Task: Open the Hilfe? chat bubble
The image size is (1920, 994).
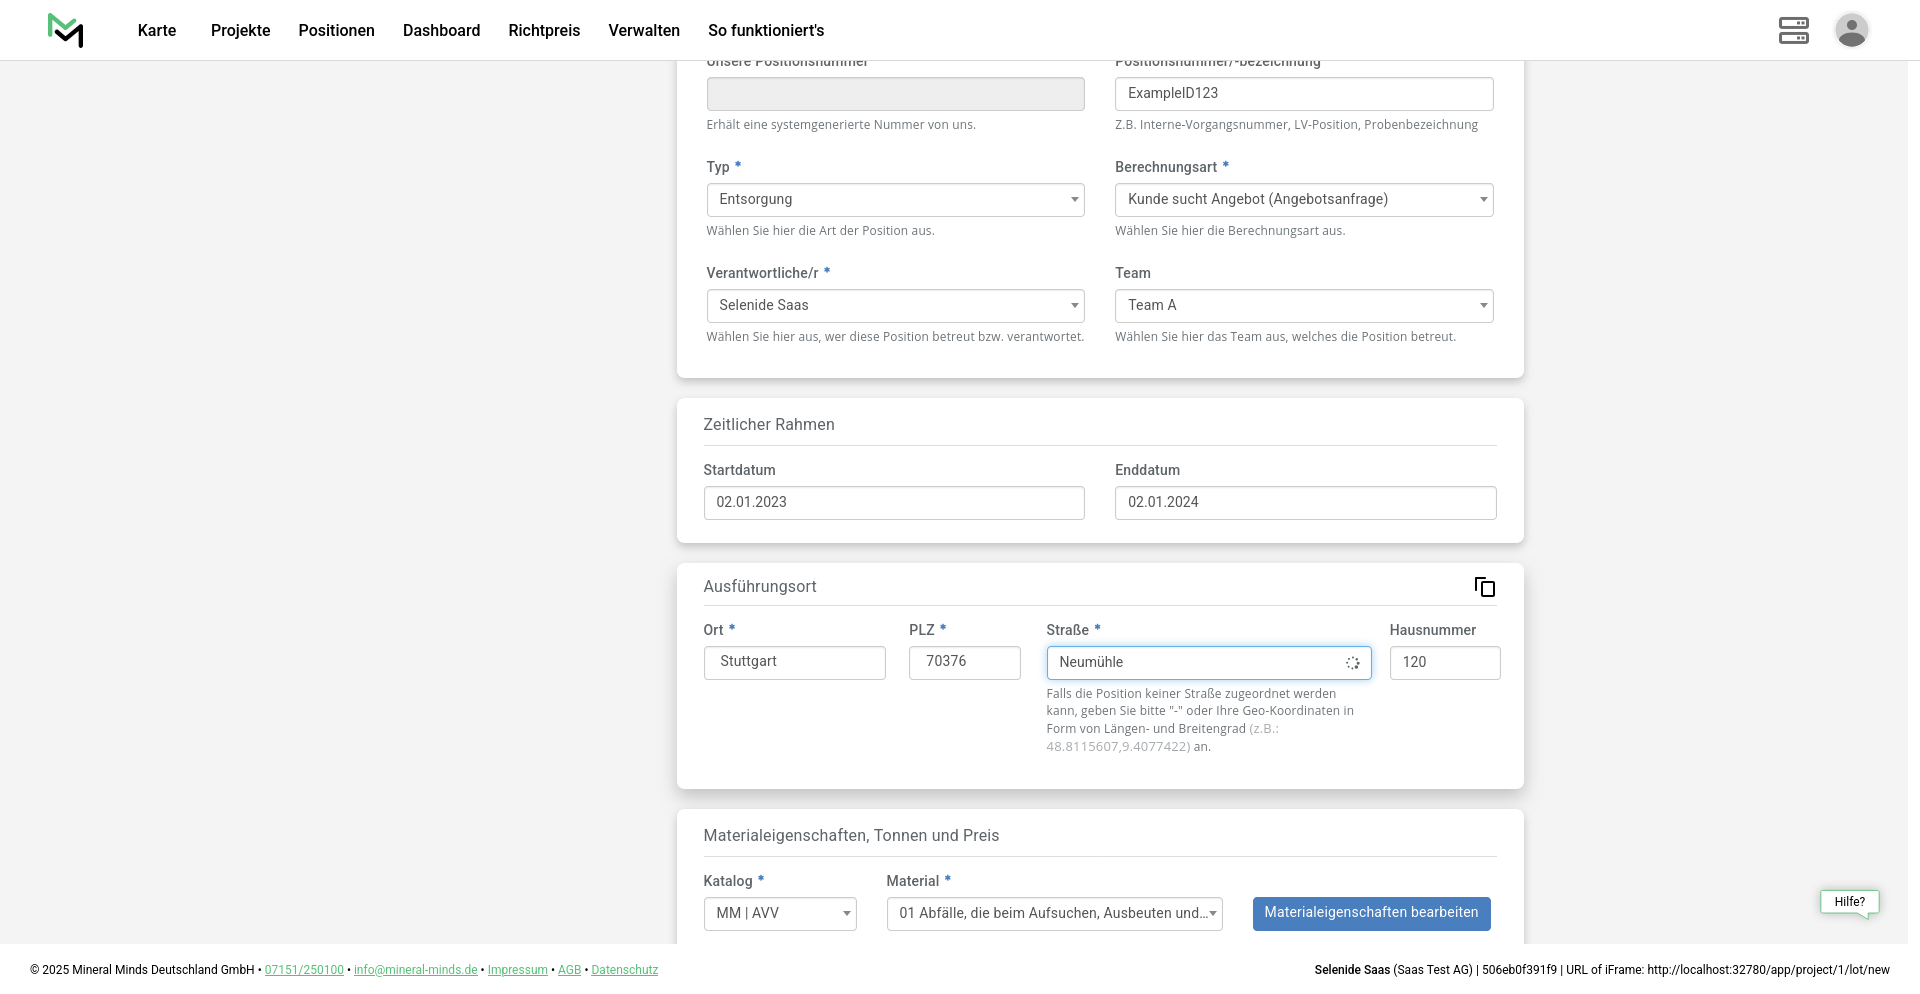Action: point(1849,902)
